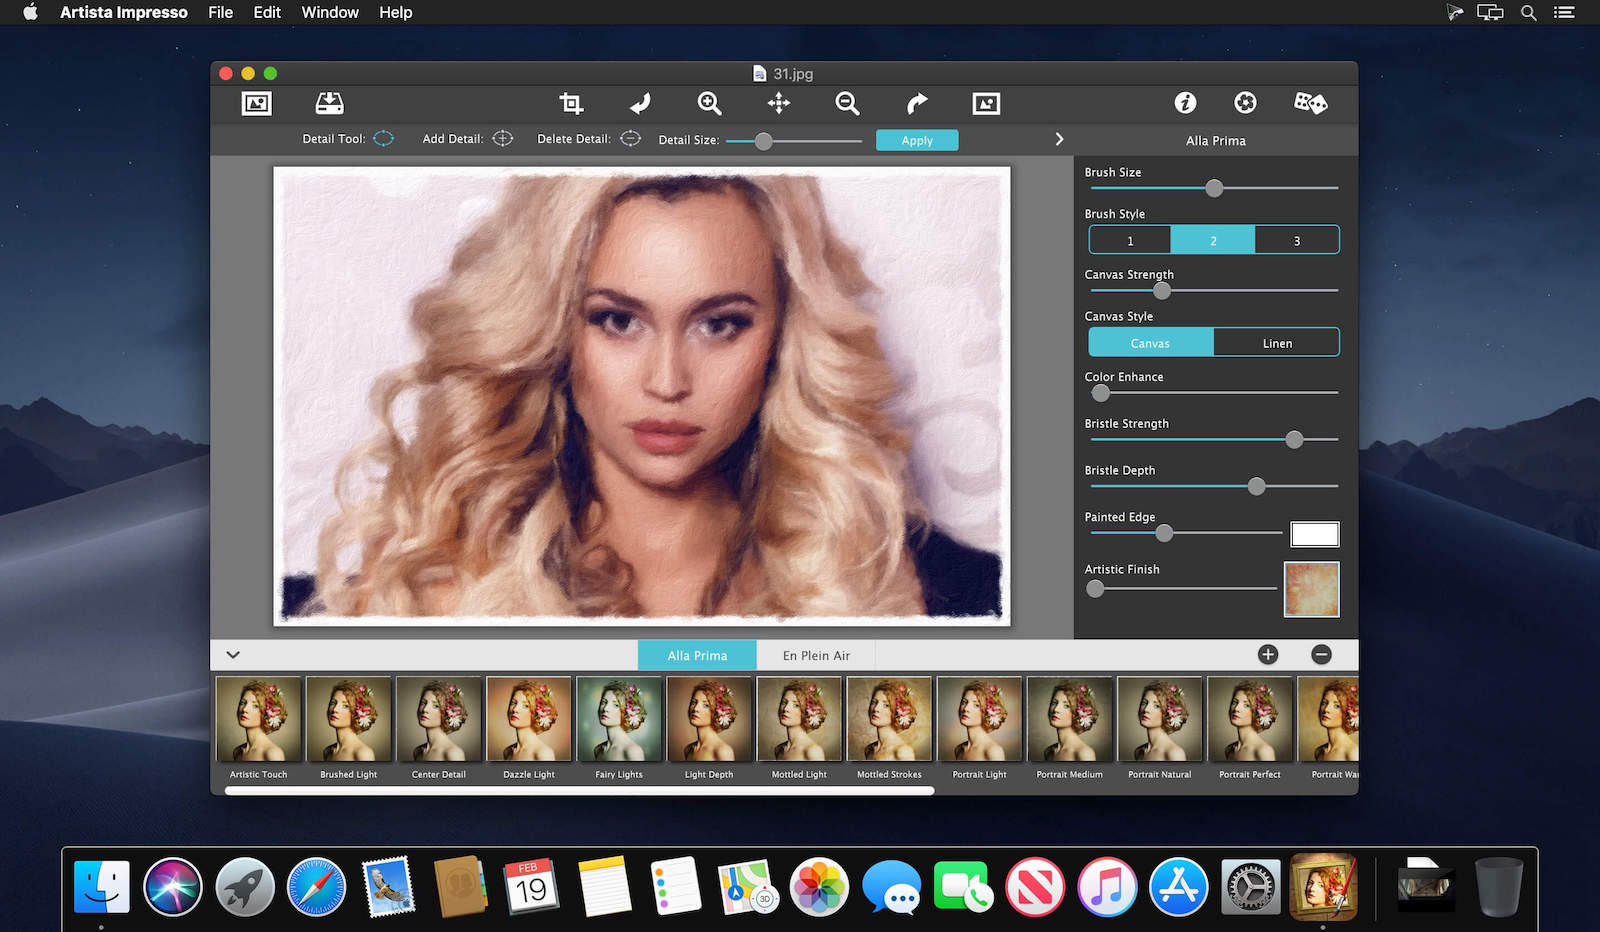The image size is (1600, 932).
Task: Select the Mottled Light preset thumbnail
Action: [799, 719]
